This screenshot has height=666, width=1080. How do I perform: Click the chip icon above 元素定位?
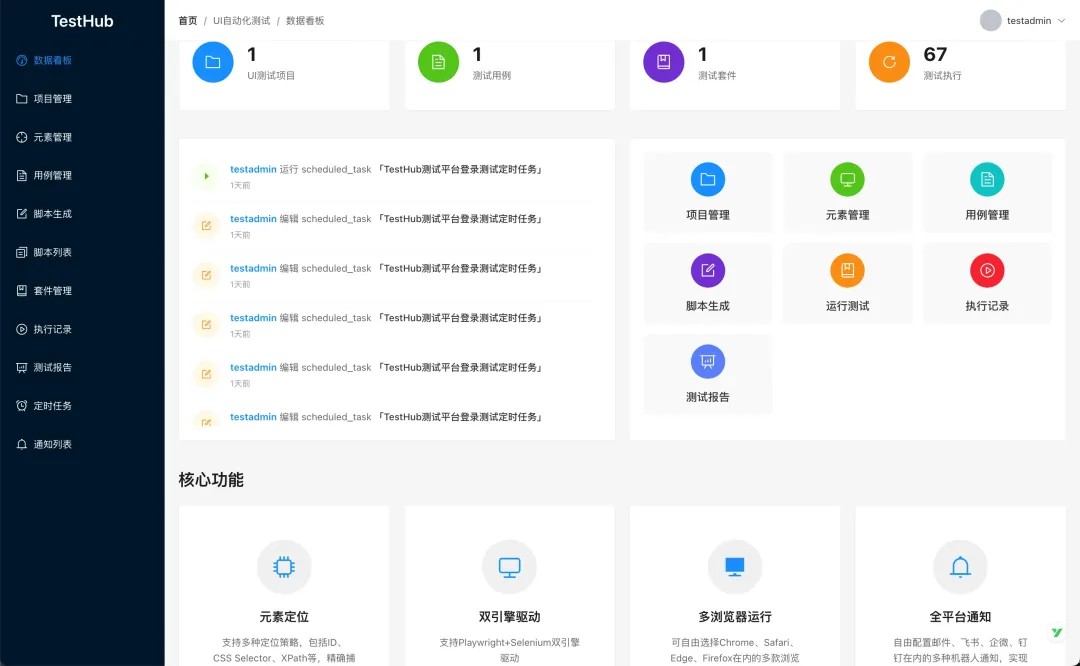tap(284, 566)
